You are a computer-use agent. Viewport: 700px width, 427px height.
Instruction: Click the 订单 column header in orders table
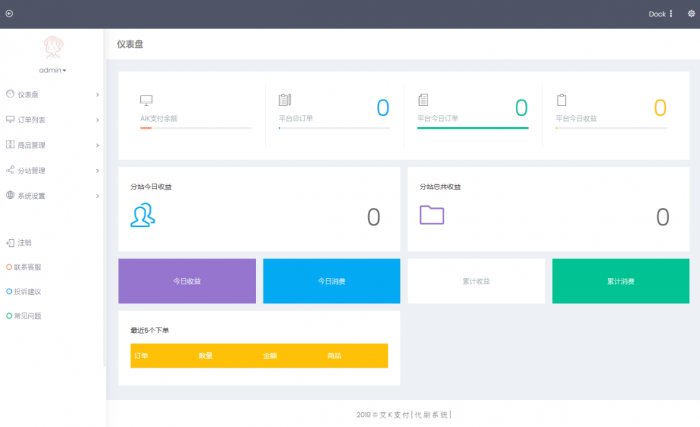(x=141, y=356)
